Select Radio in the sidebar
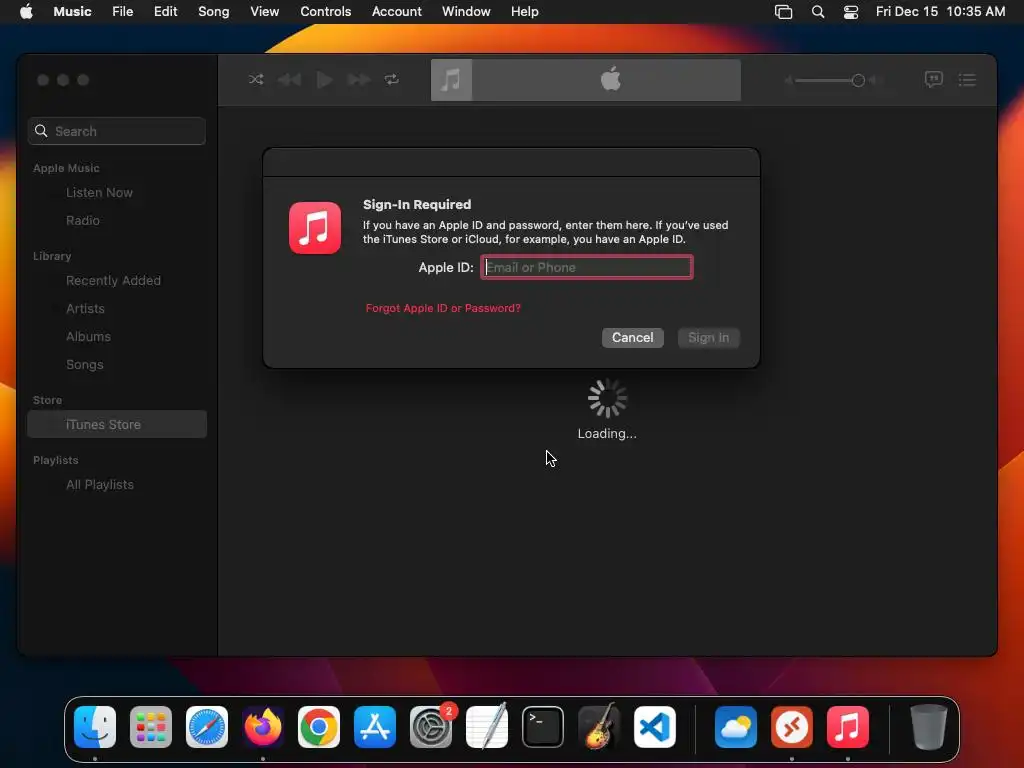The image size is (1024, 768). [x=83, y=221]
